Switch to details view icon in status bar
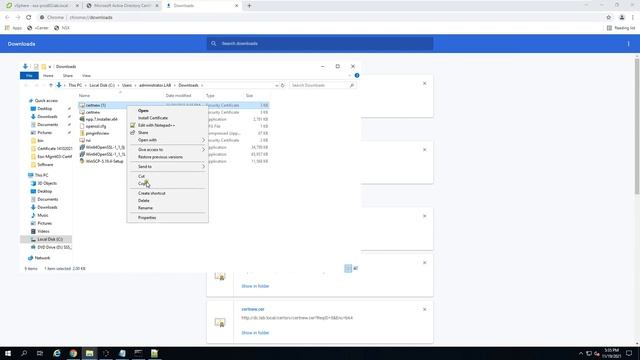This screenshot has height=360, width=640. [x=348, y=268]
